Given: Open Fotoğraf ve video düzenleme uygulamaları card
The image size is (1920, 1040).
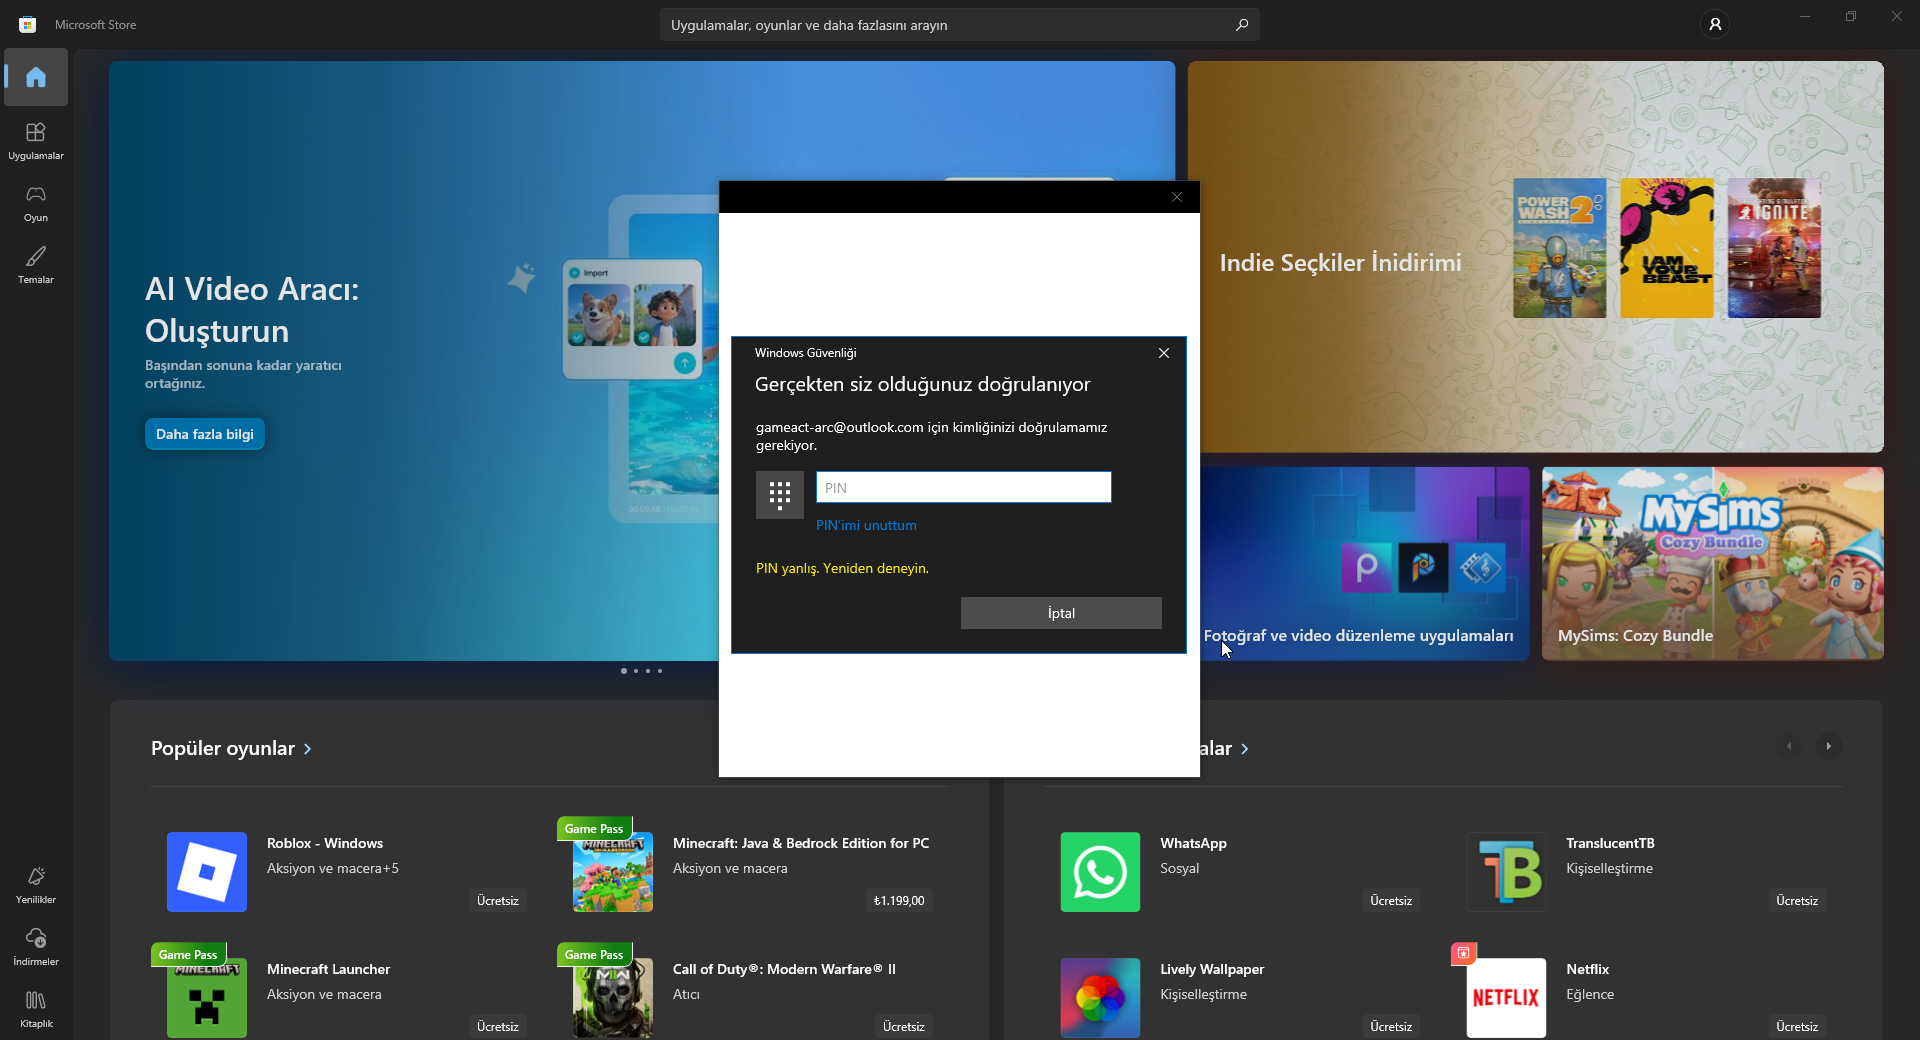Looking at the screenshot, I should [1365, 563].
